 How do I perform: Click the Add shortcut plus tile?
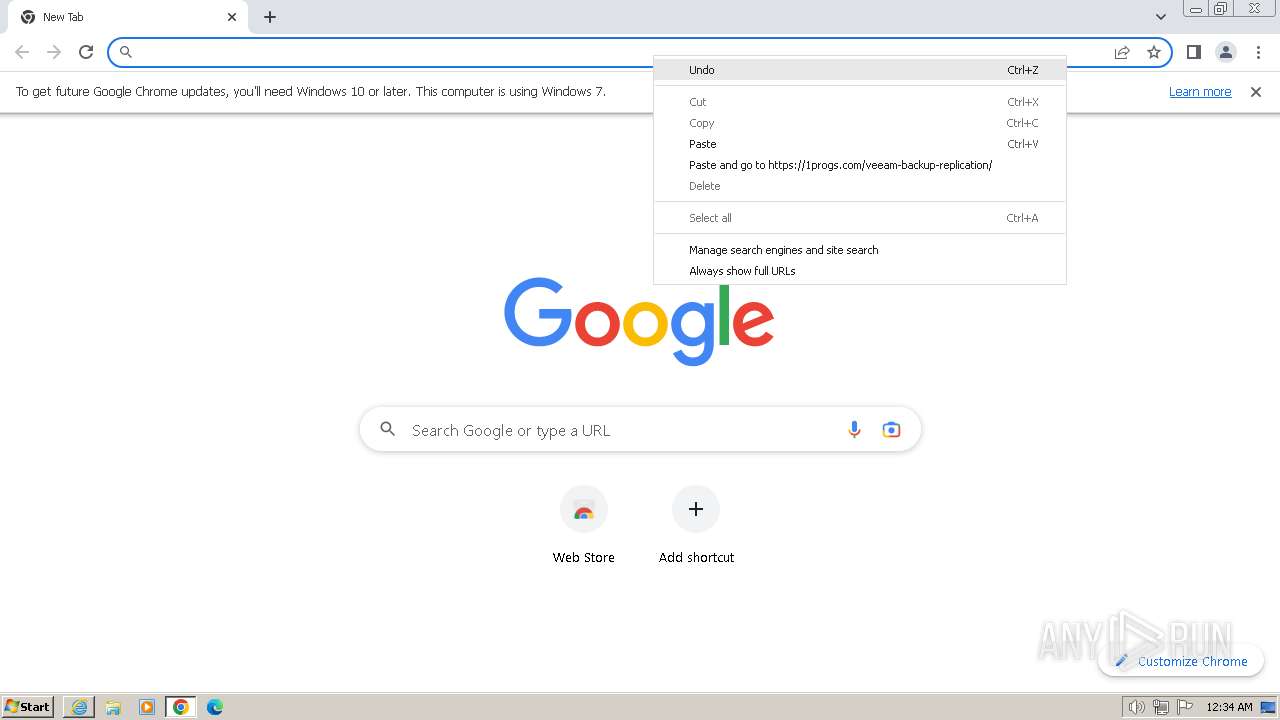point(696,527)
